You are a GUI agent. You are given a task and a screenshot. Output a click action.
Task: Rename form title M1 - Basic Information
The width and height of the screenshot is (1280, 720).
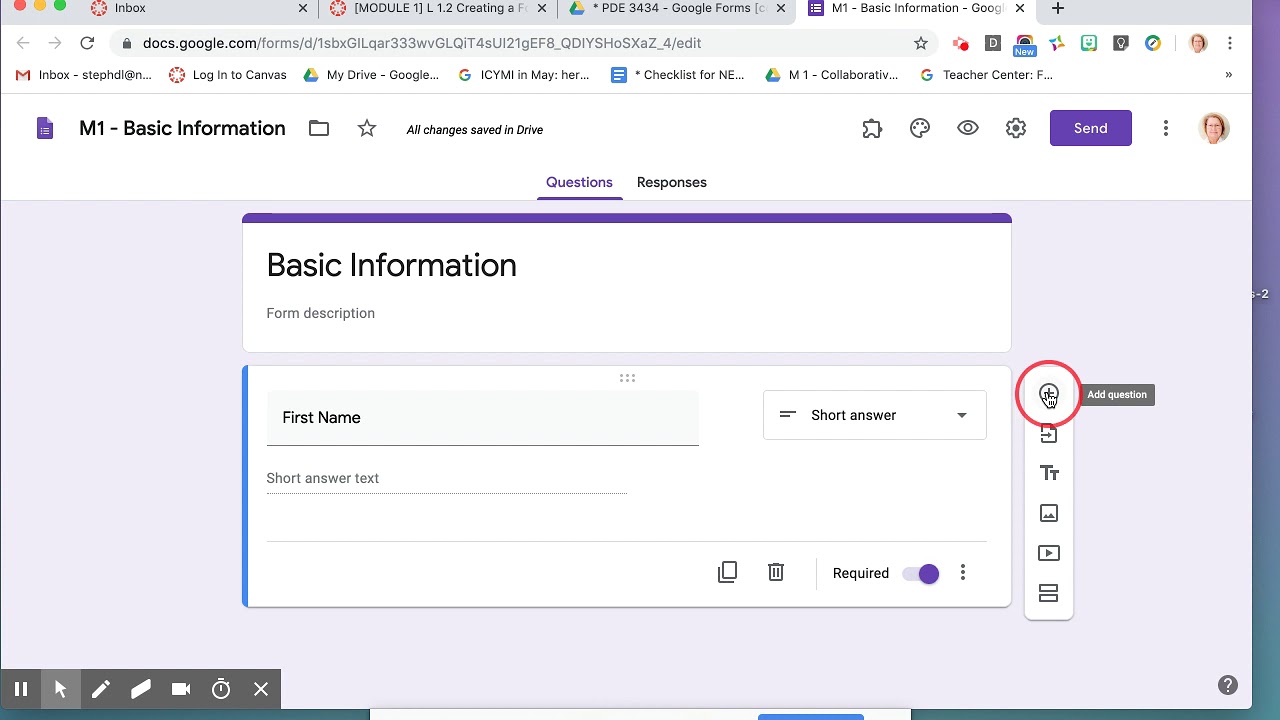click(182, 128)
